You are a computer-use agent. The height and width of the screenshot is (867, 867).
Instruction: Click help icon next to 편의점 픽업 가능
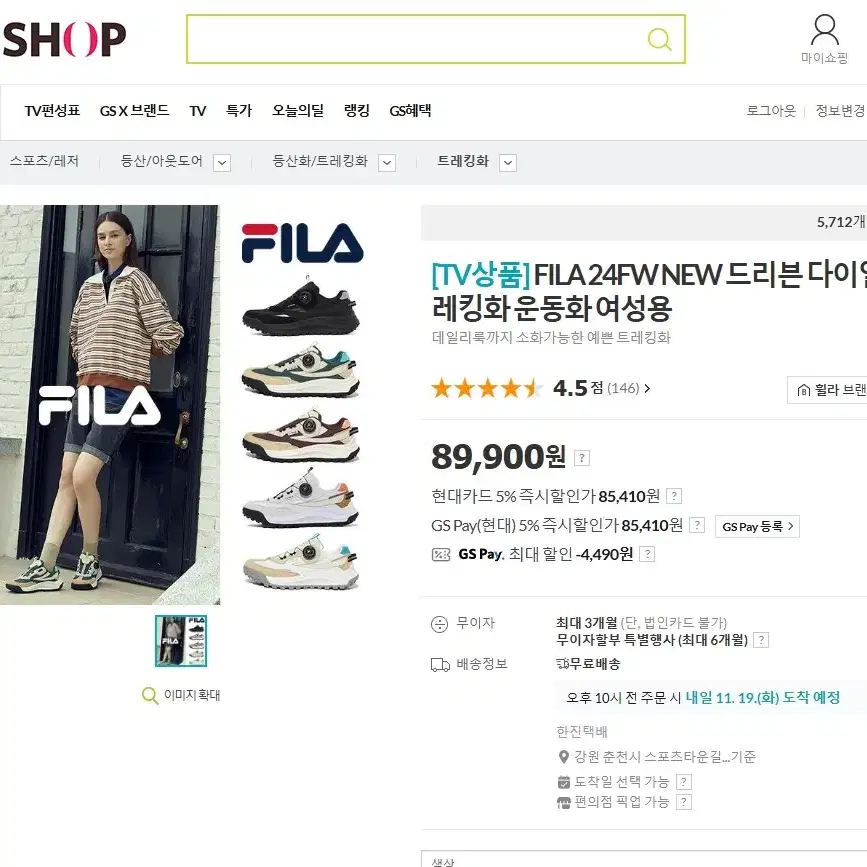tap(684, 802)
